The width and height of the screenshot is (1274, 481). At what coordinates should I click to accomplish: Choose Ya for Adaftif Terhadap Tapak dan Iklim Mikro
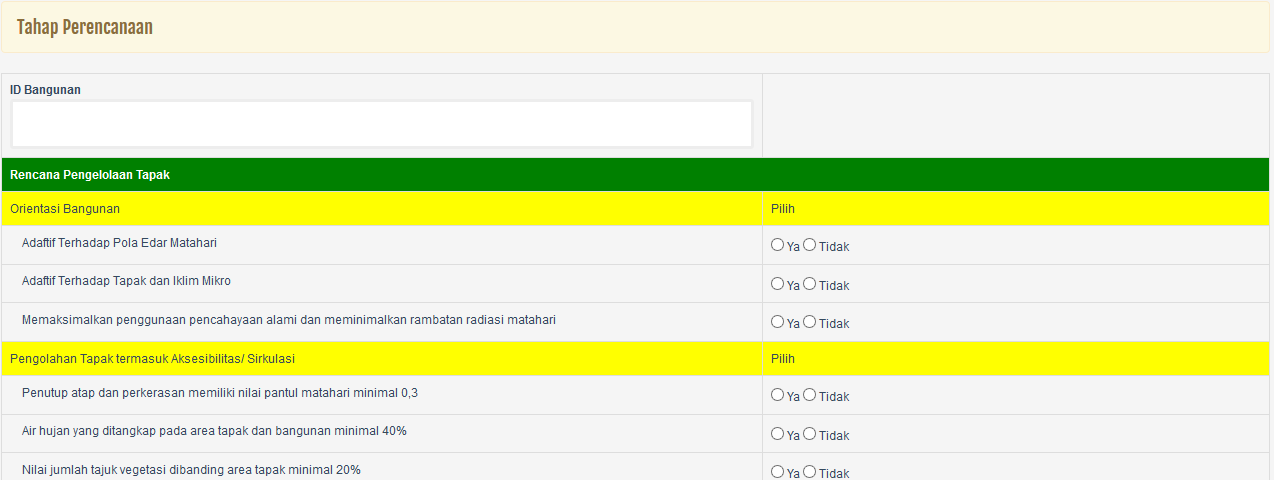click(777, 284)
